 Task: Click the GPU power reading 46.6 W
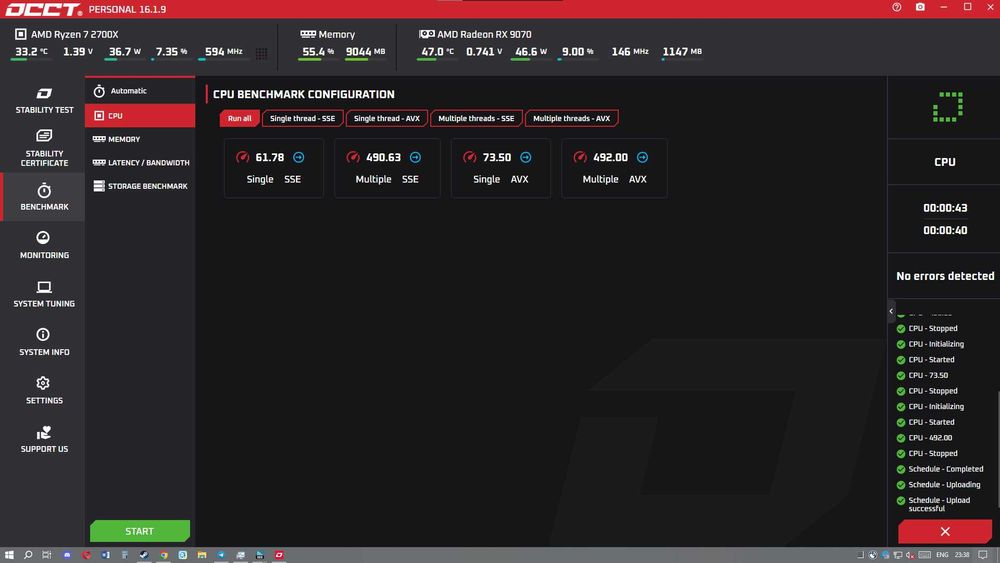tap(531, 52)
